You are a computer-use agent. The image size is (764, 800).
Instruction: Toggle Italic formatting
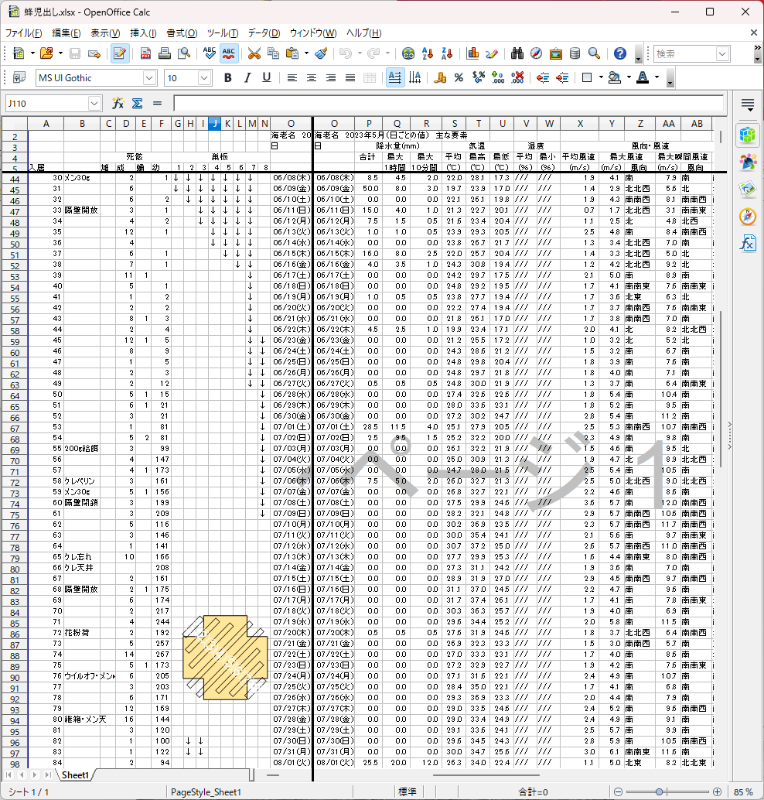pos(248,77)
